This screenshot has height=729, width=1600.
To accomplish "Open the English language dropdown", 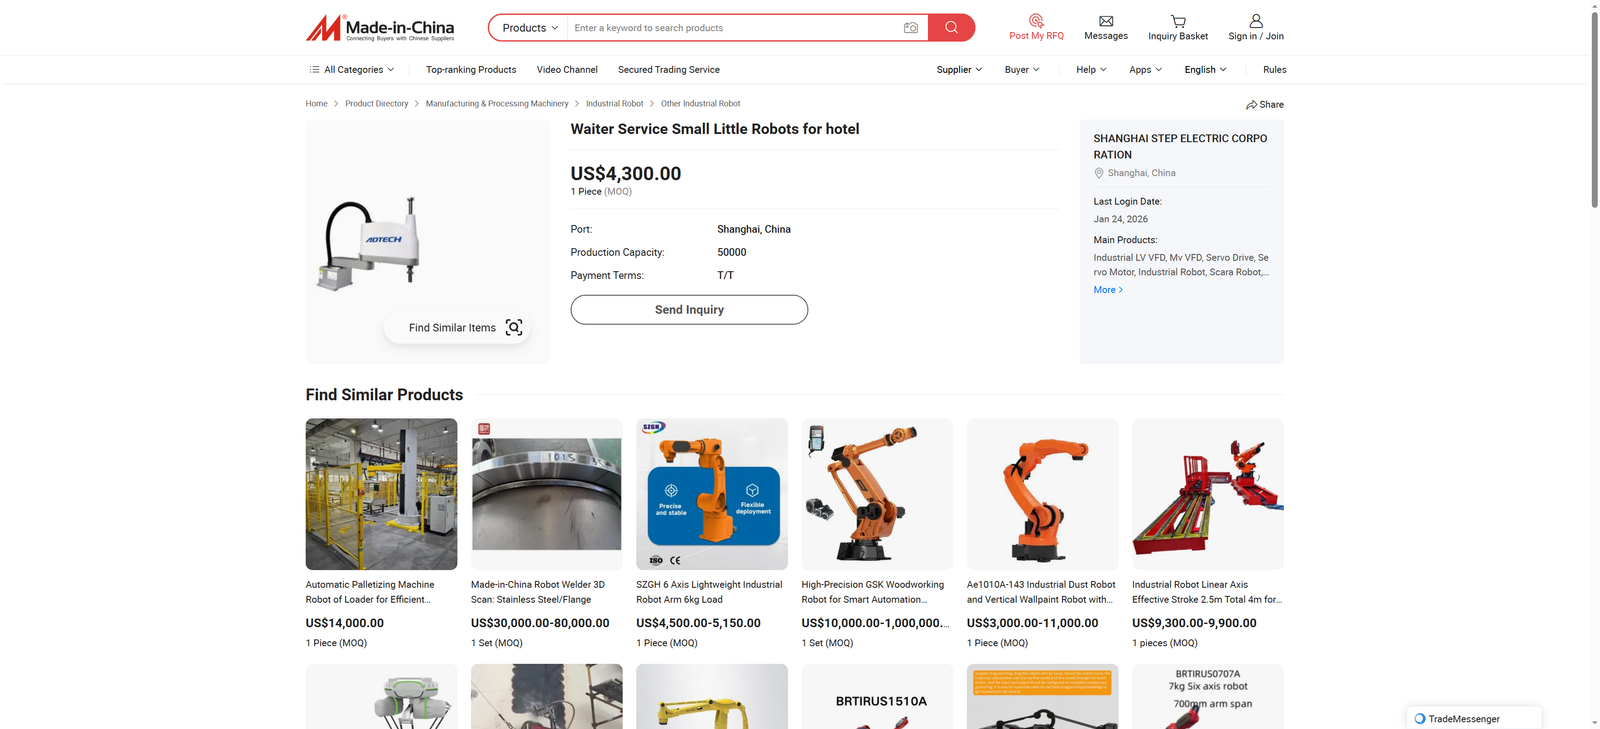I will 1205,70.
